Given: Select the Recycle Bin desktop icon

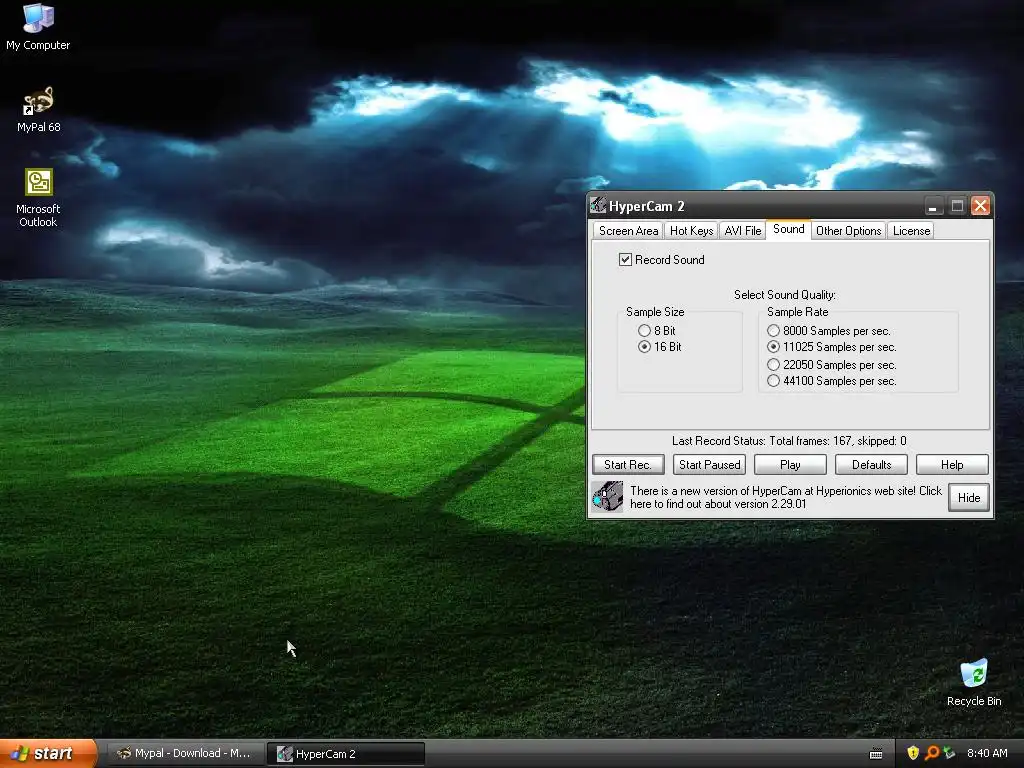Looking at the screenshot, I should (974, 683).
